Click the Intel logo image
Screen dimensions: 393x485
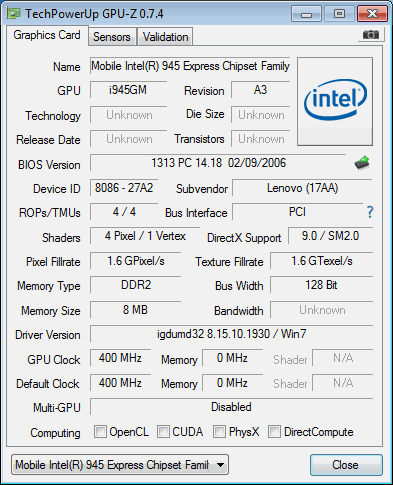pos(335,101)
